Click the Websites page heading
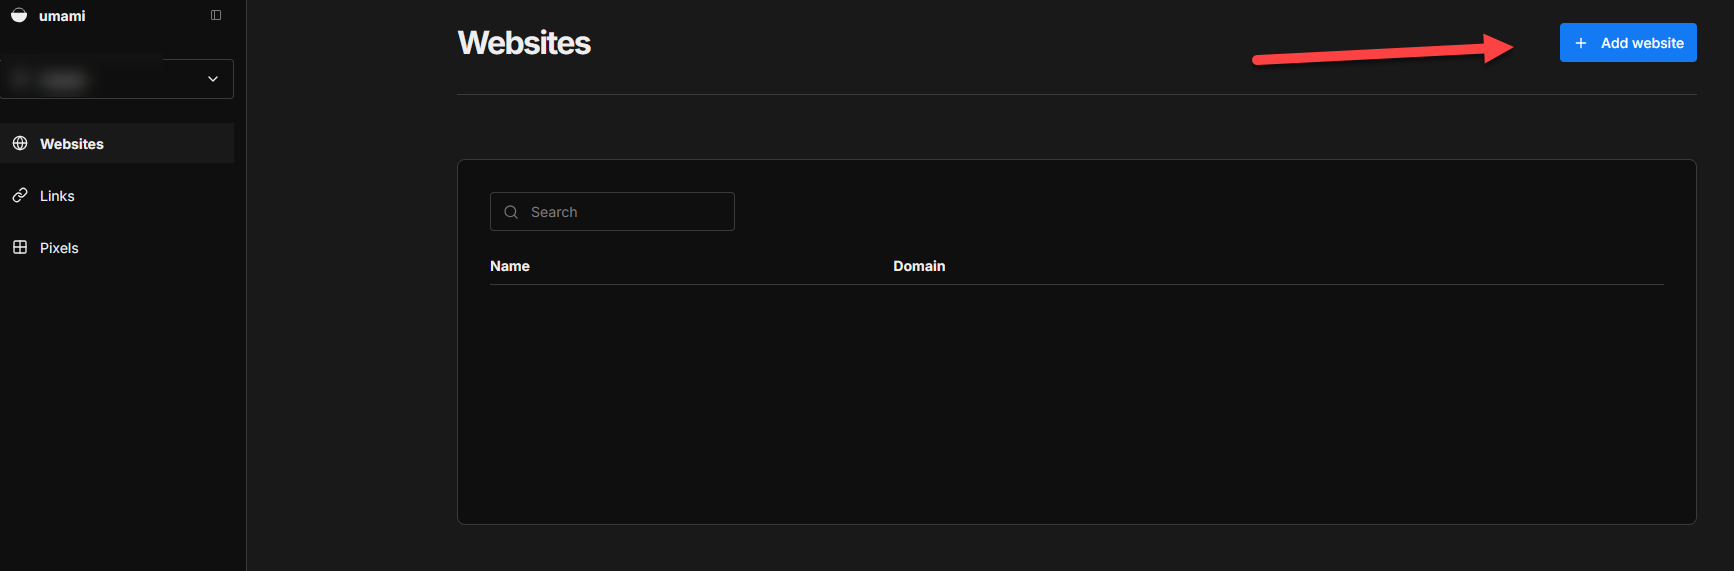Image resolution: width=1734 pixels, height=571 pixels. (x=524, y=43)
